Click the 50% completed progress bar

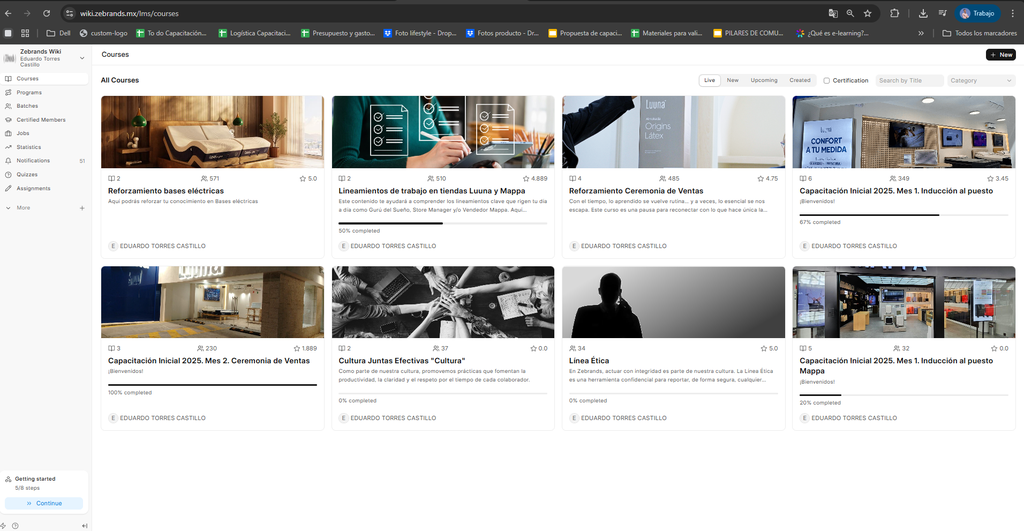coord(443,223)
